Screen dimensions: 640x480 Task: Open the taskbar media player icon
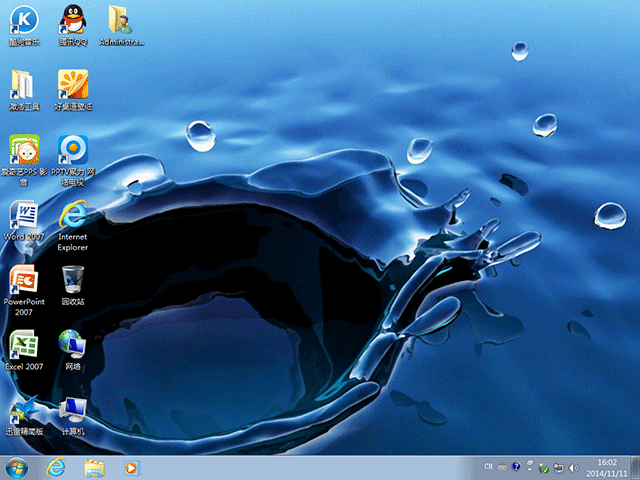pyautogui.click(x=131, y=467)
